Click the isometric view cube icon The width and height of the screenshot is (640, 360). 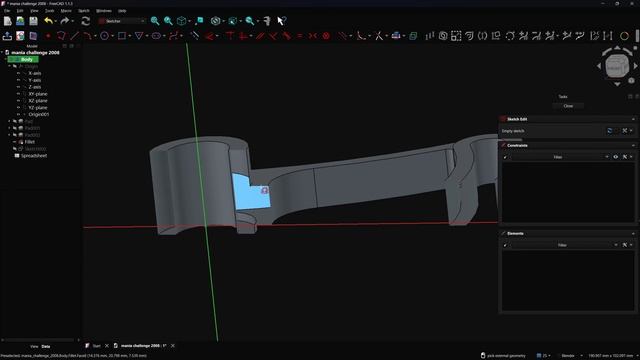tap(182, 21)
